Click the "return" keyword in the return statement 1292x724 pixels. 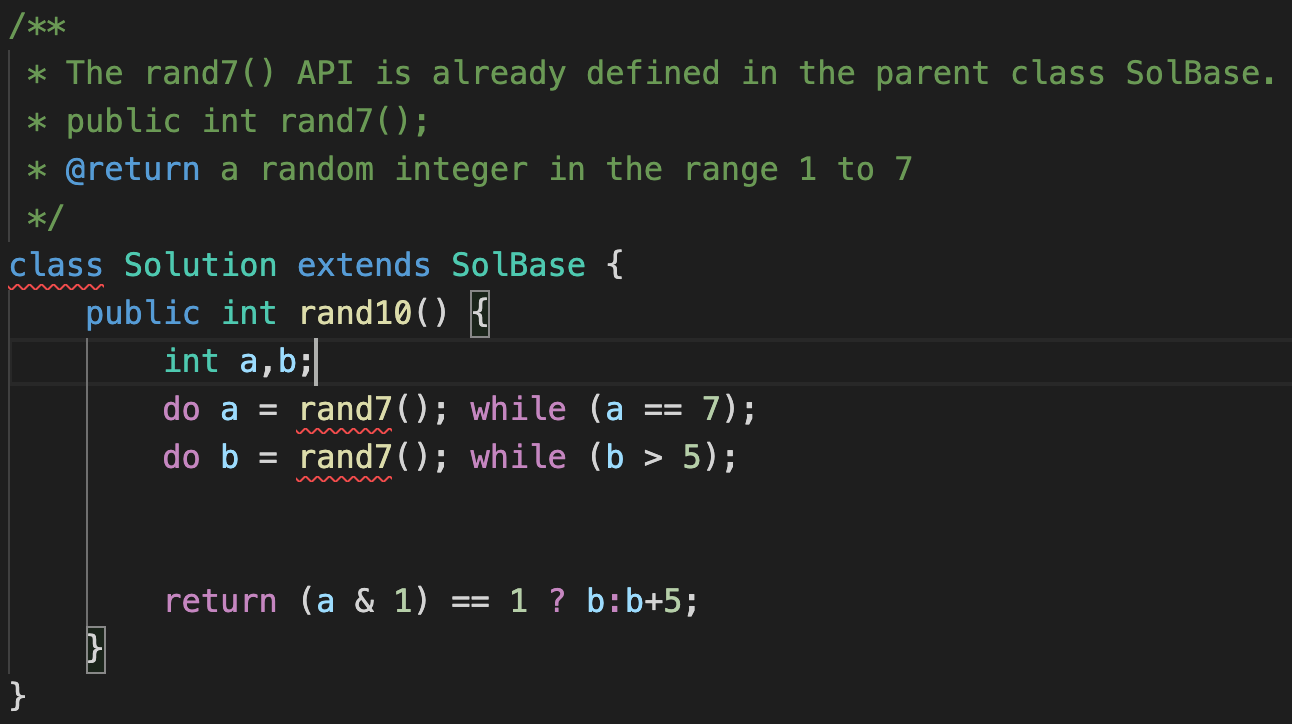[x=220, y=602]
